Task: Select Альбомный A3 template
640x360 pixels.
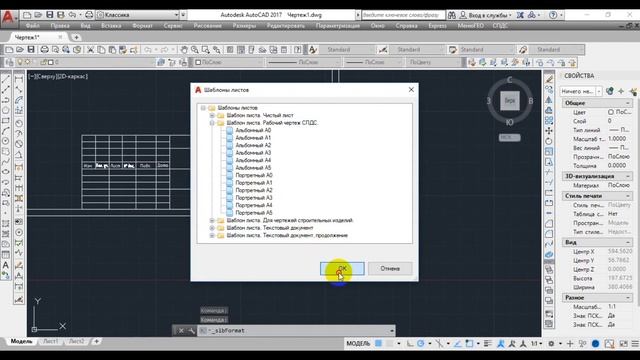Action: [253, 153]
